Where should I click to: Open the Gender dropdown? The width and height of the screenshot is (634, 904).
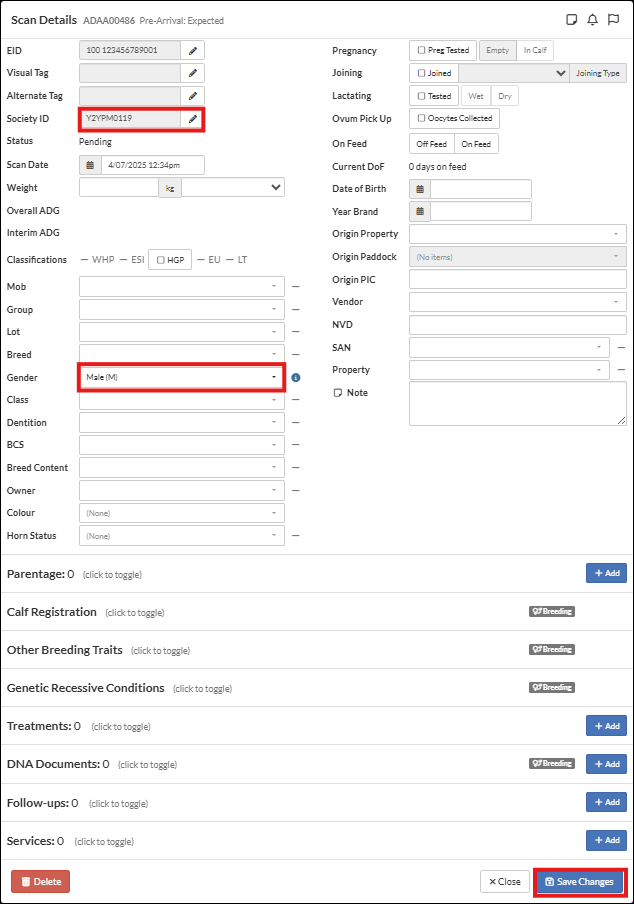181,377
